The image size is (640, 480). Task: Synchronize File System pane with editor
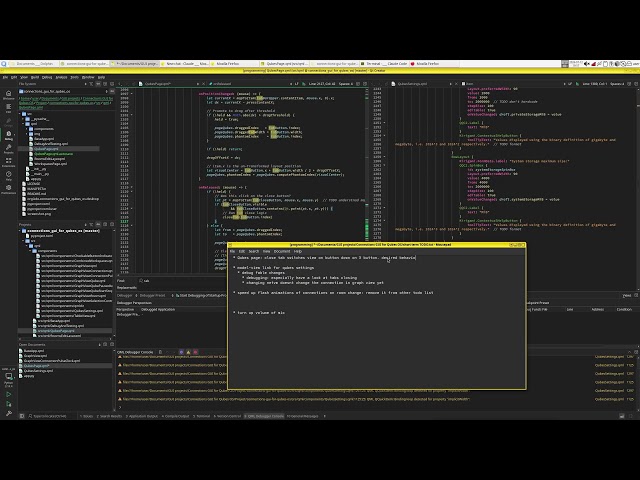tap(98, 84)
